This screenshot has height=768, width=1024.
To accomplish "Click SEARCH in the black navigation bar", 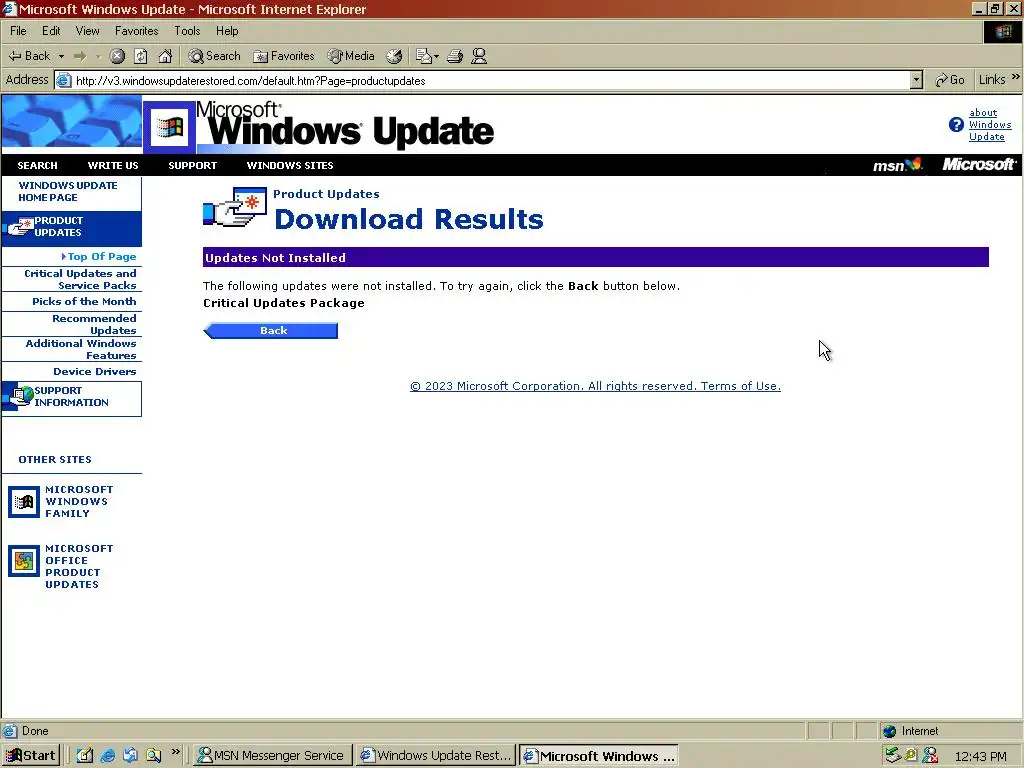I will click(x=37, y=166).
